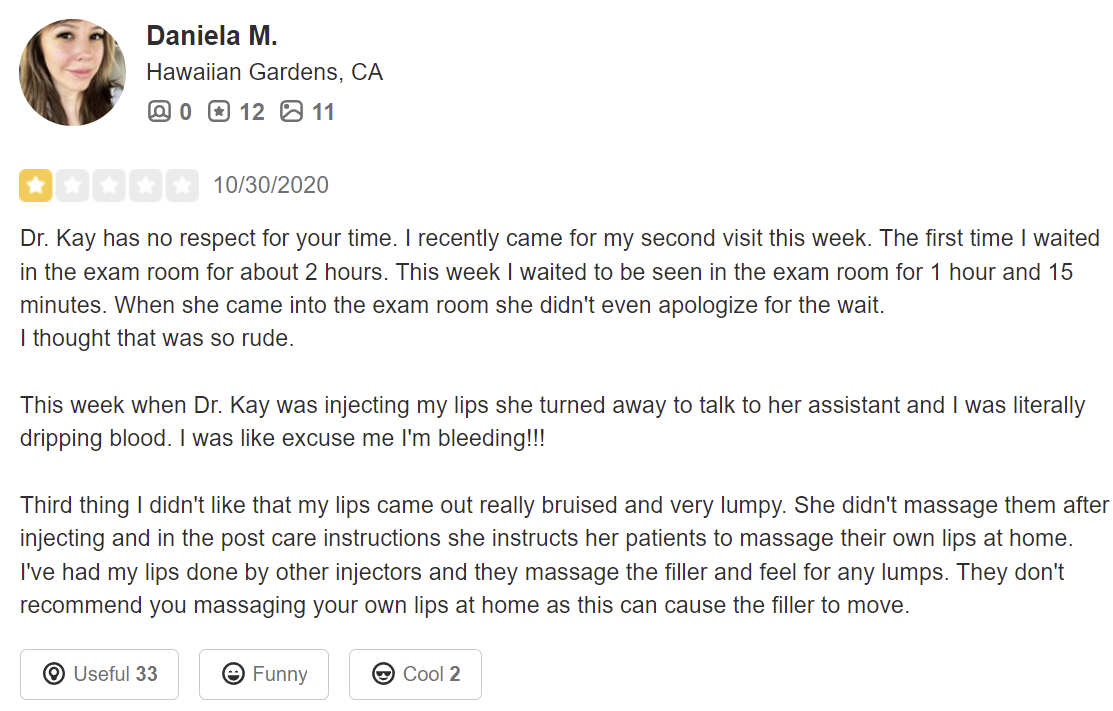Click the fifth rating star
This screenshot has height=711, width=1113.
pyautogui.click(x=182, y=185)
